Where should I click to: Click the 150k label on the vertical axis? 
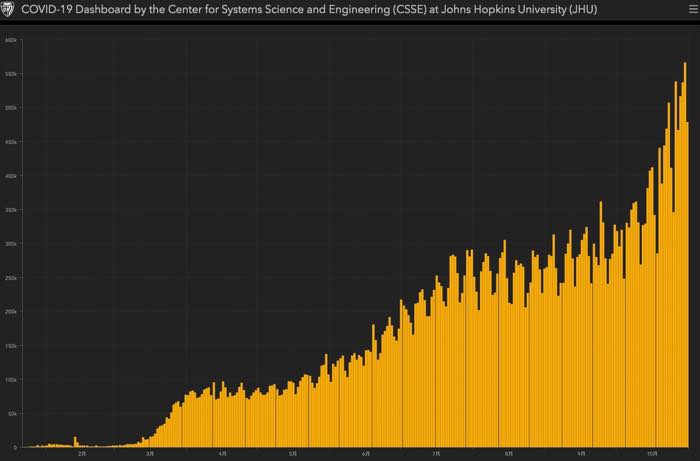pos(11,346)
